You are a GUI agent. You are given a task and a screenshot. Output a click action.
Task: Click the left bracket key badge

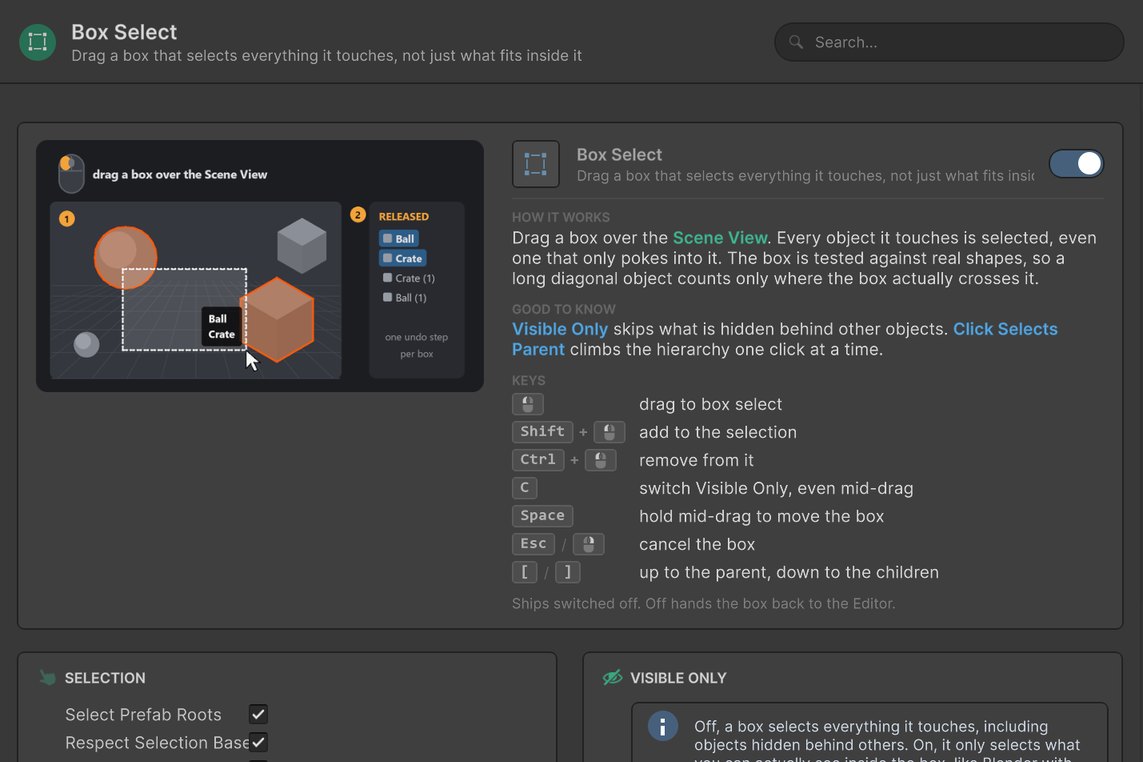tap(524, 572)
